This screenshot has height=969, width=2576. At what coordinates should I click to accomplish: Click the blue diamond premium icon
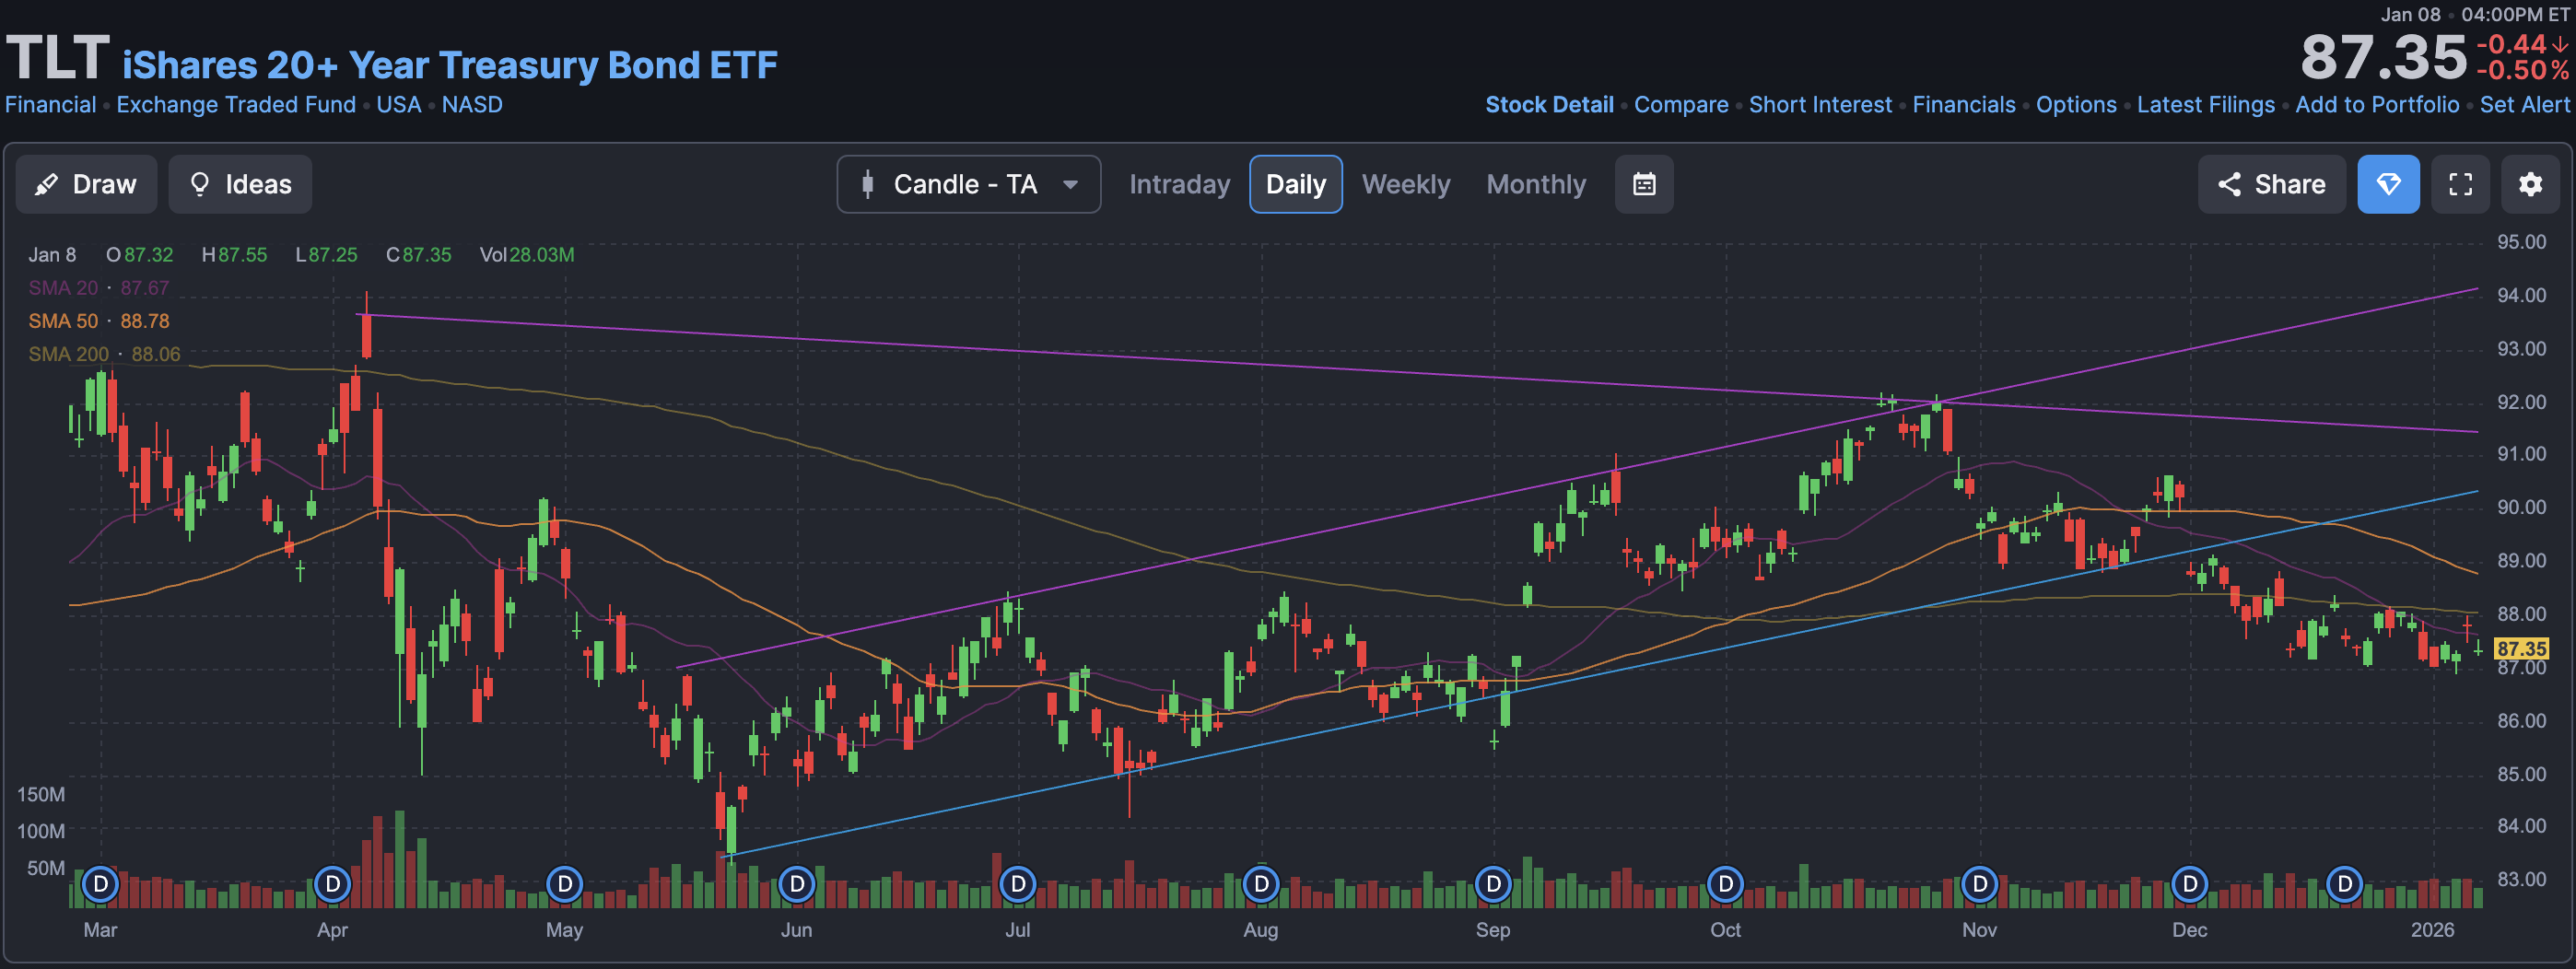(2388, 184)
